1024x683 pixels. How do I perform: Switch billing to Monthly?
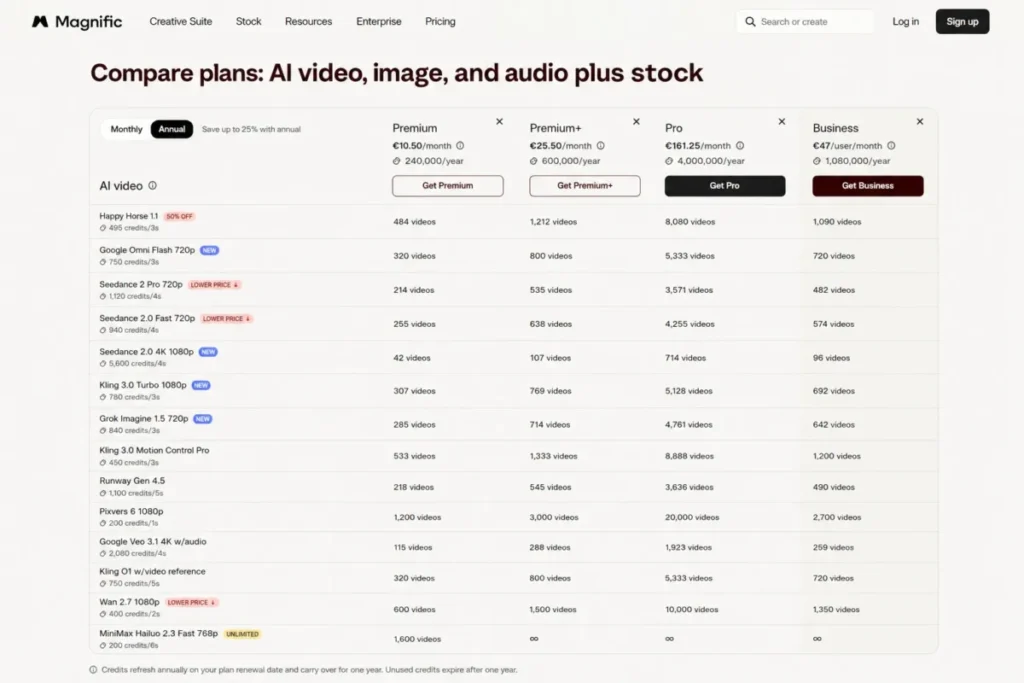pyautogui.click(x=126, y=129)
